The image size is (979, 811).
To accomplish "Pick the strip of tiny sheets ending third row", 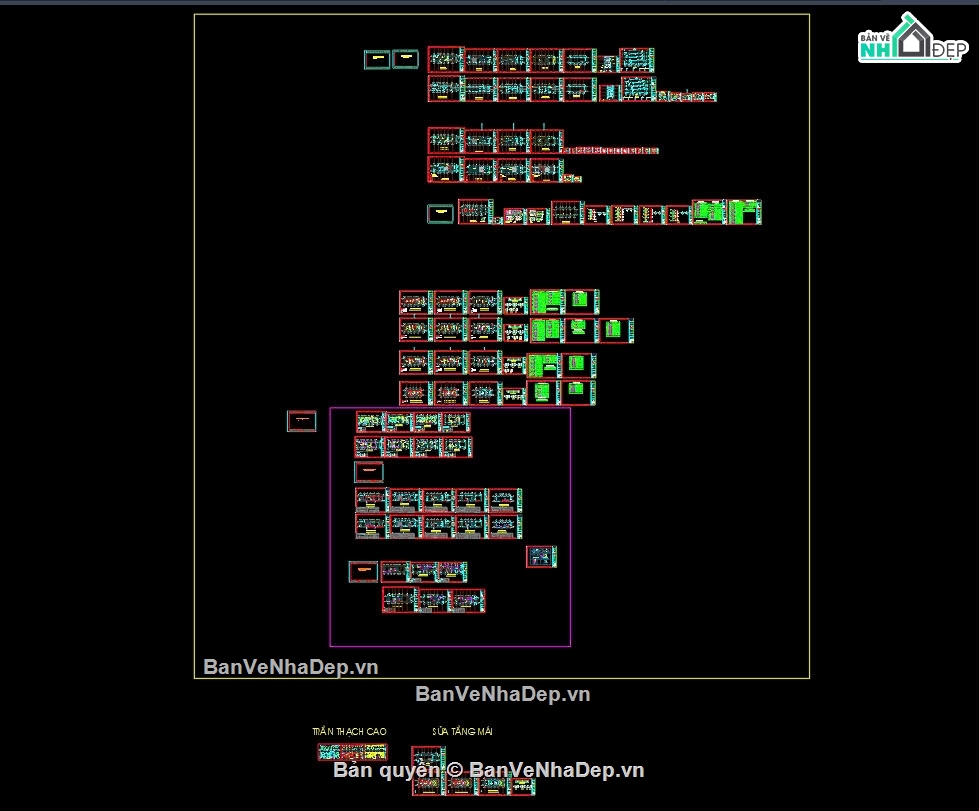I will (611, 150).
